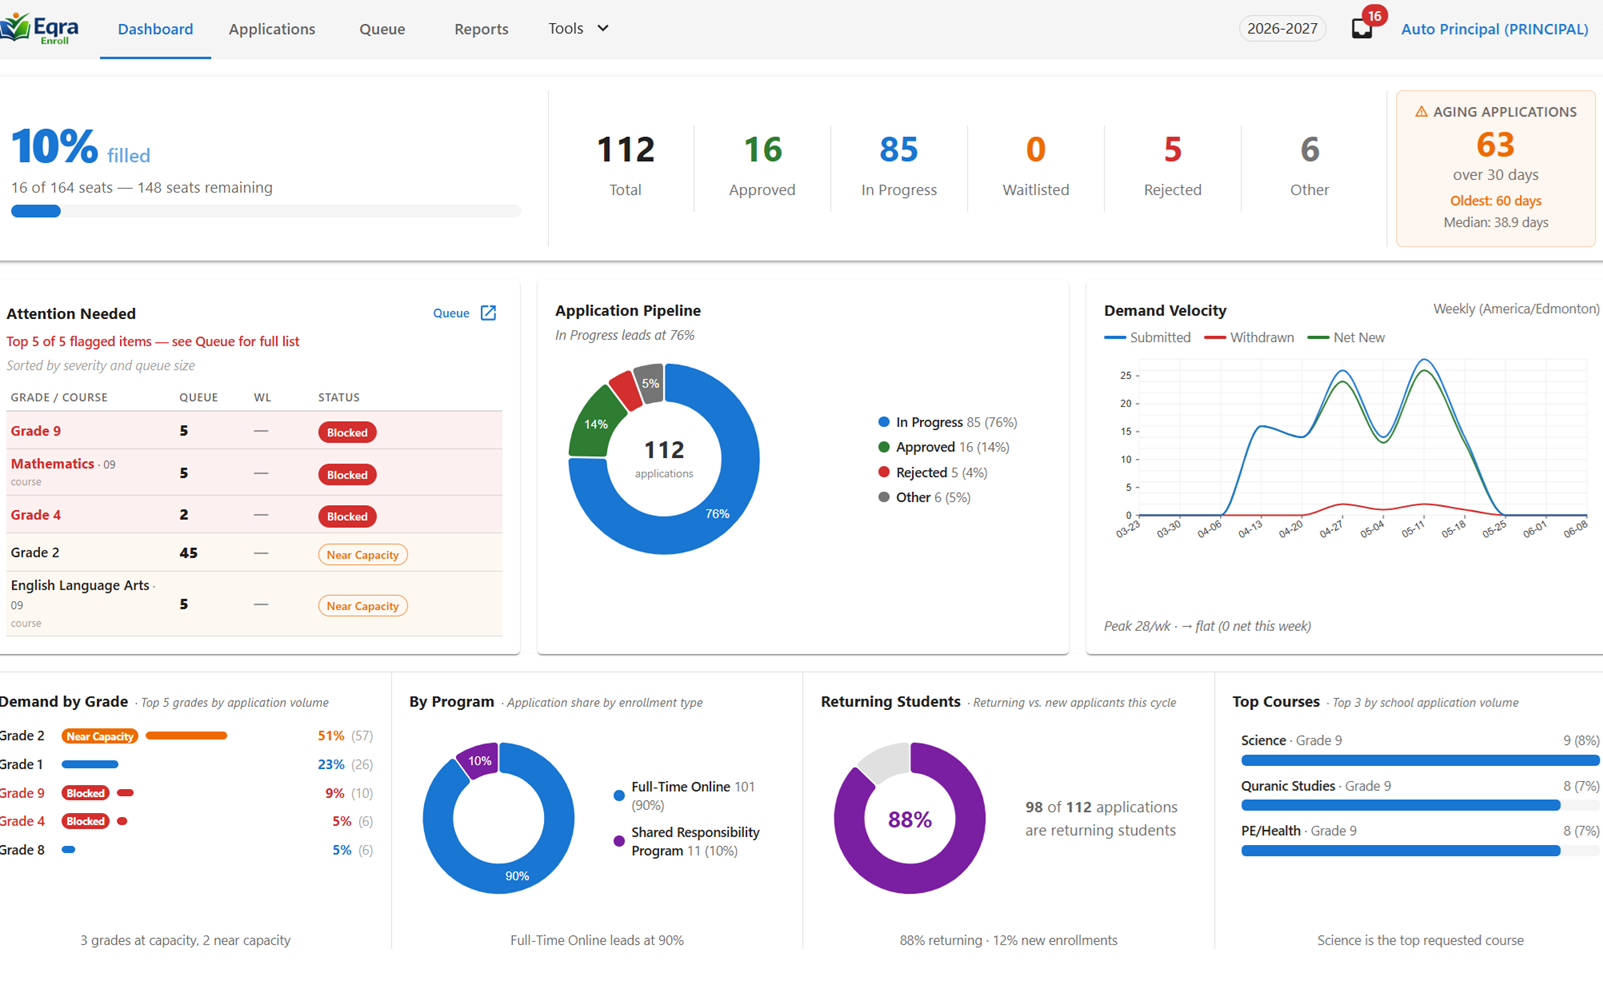Open the 2026-2027 school year selector
Screen dimensions: 1603x1001
pos(1282,28)
